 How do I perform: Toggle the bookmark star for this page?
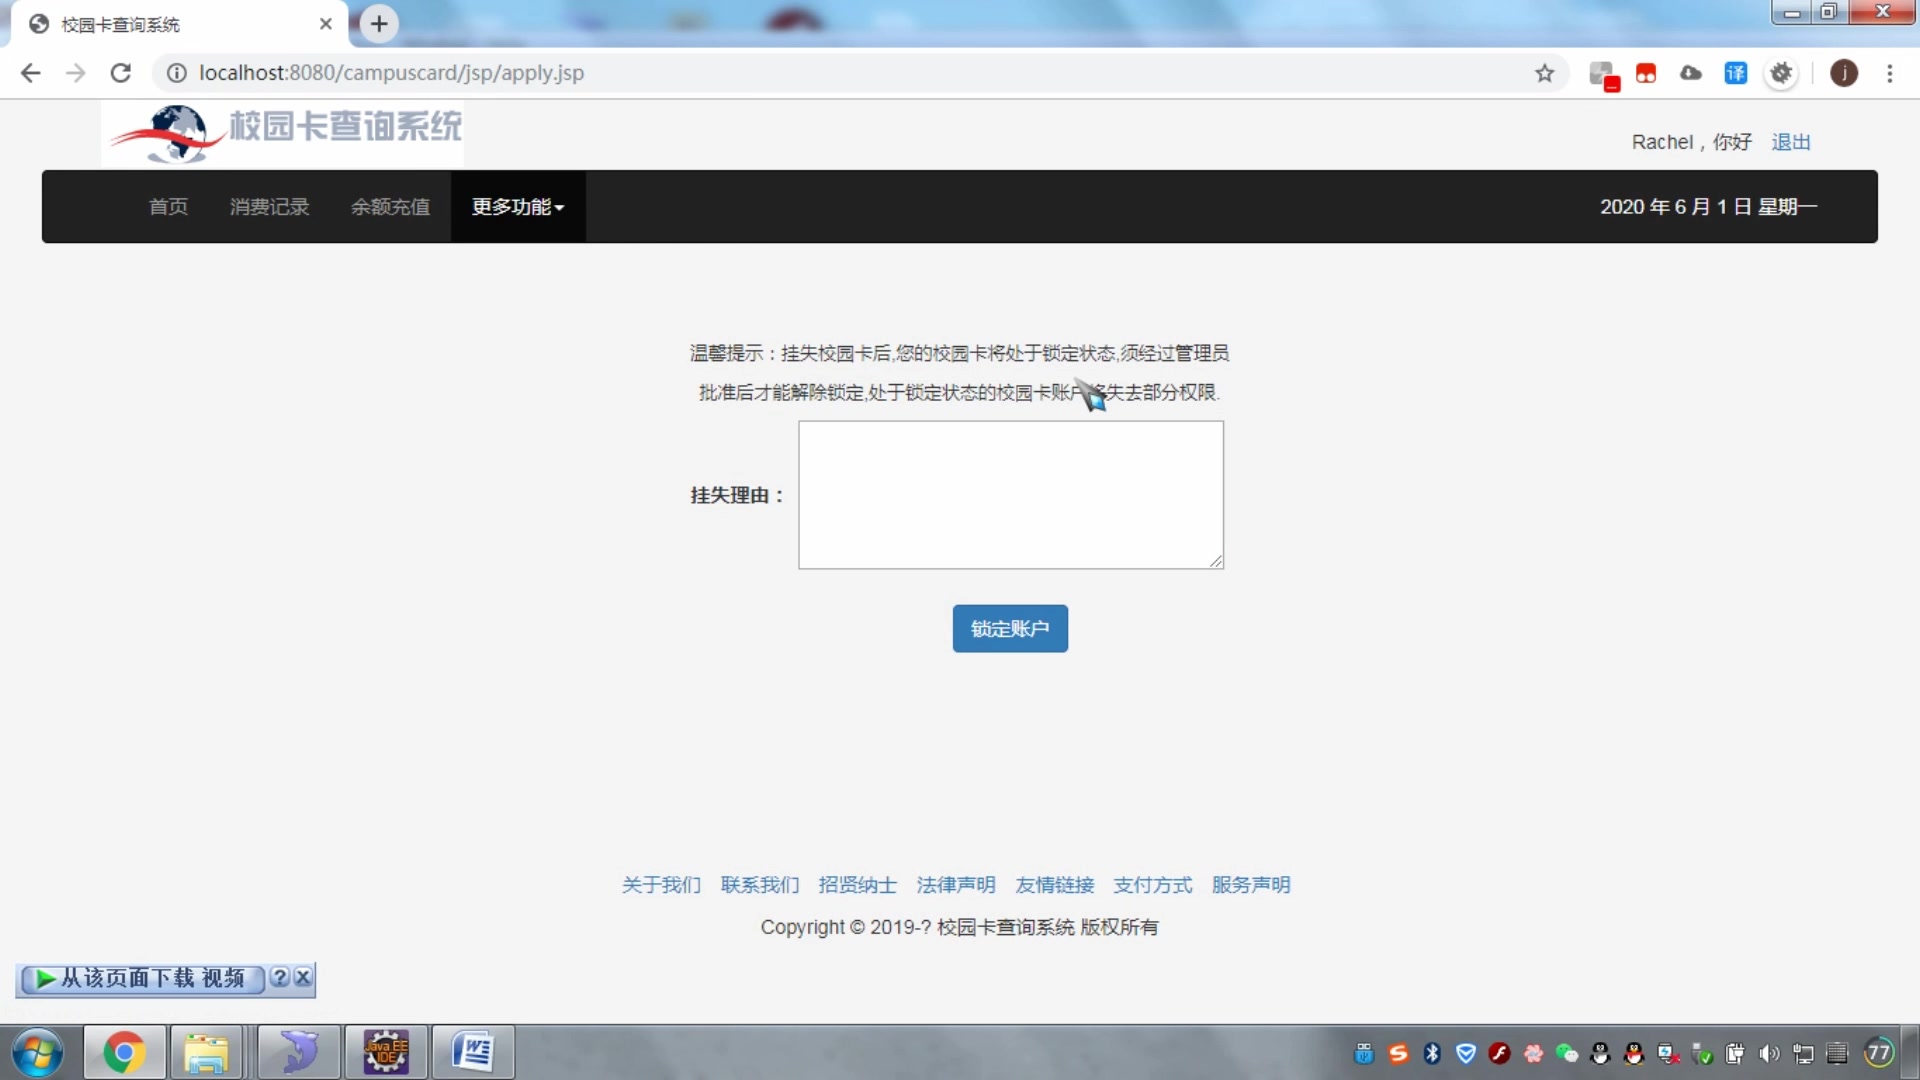coord(1545,73)
